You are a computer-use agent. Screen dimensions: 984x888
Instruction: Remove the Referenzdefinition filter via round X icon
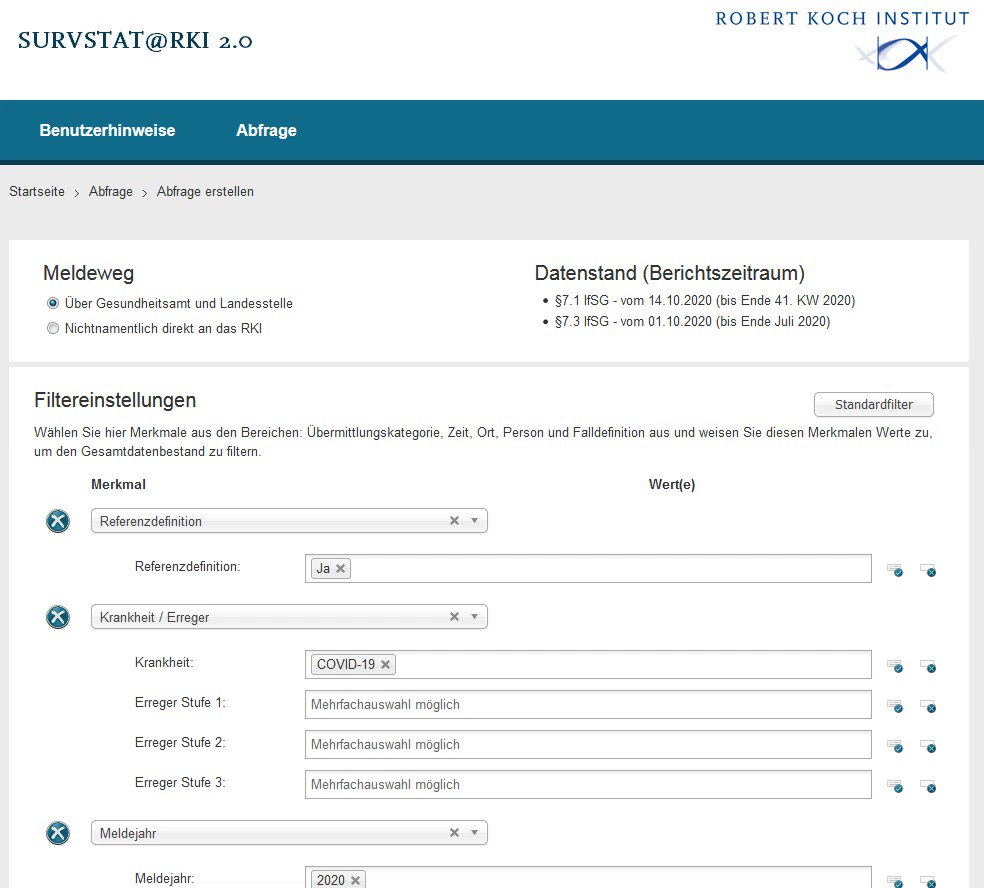[x=58, y=521]
